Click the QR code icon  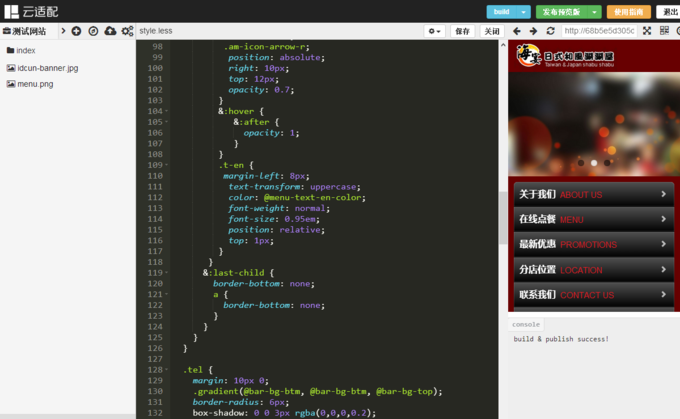[666, 31]
